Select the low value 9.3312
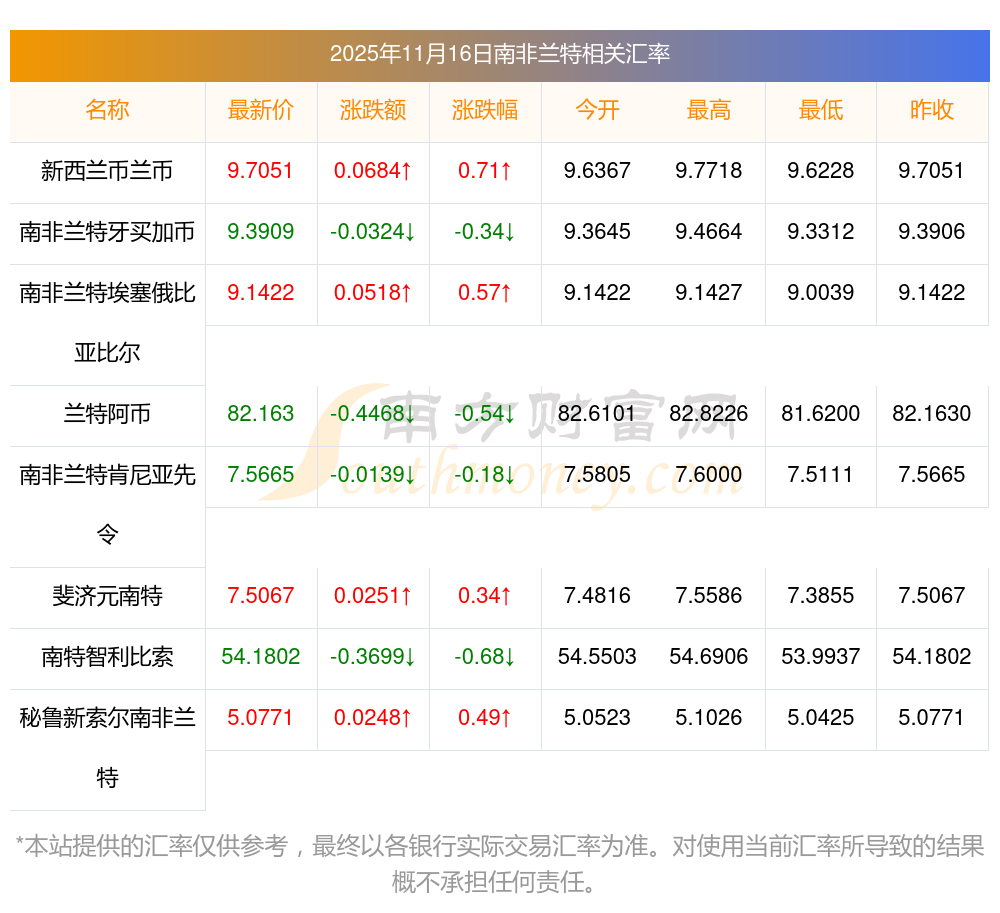Viewport: 1000px width, 913px height. (821, 231)
